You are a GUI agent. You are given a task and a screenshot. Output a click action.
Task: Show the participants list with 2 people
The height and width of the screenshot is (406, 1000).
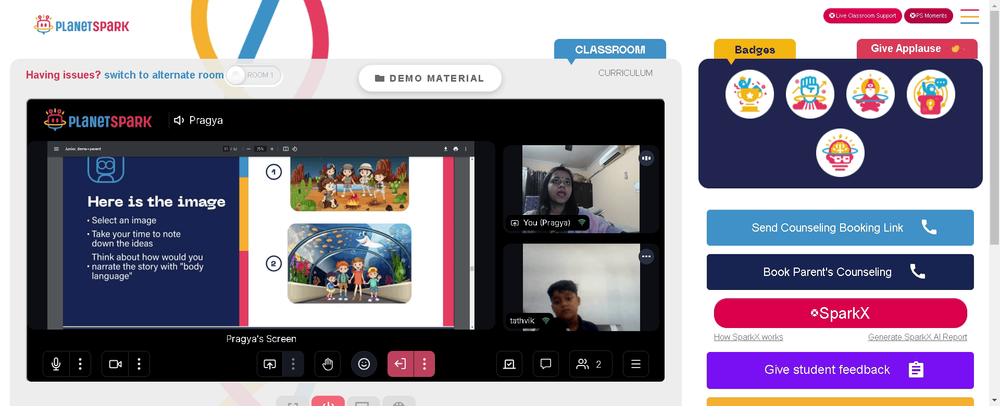[590, 364]
